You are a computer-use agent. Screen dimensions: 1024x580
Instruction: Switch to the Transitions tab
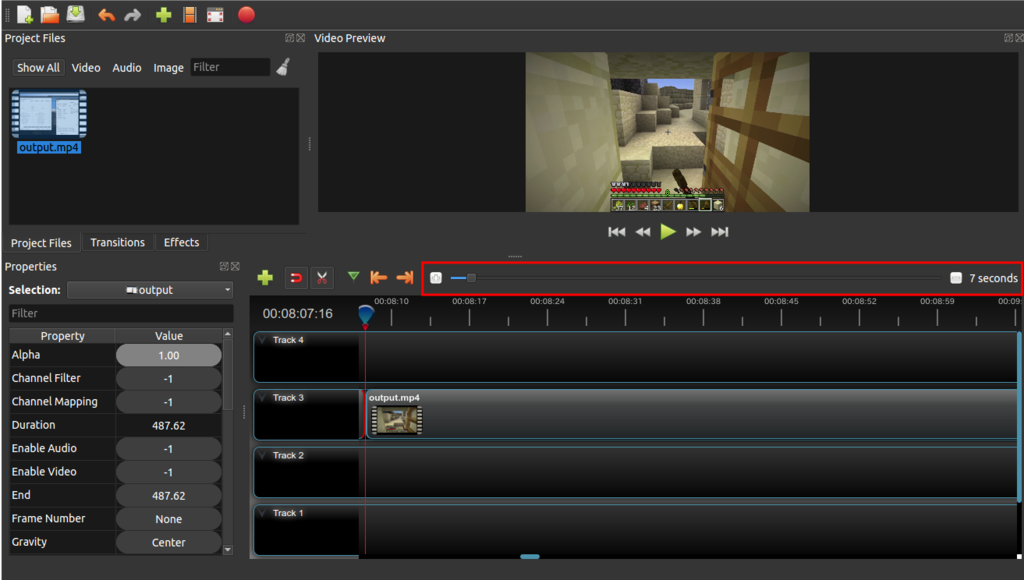[118, 242]
